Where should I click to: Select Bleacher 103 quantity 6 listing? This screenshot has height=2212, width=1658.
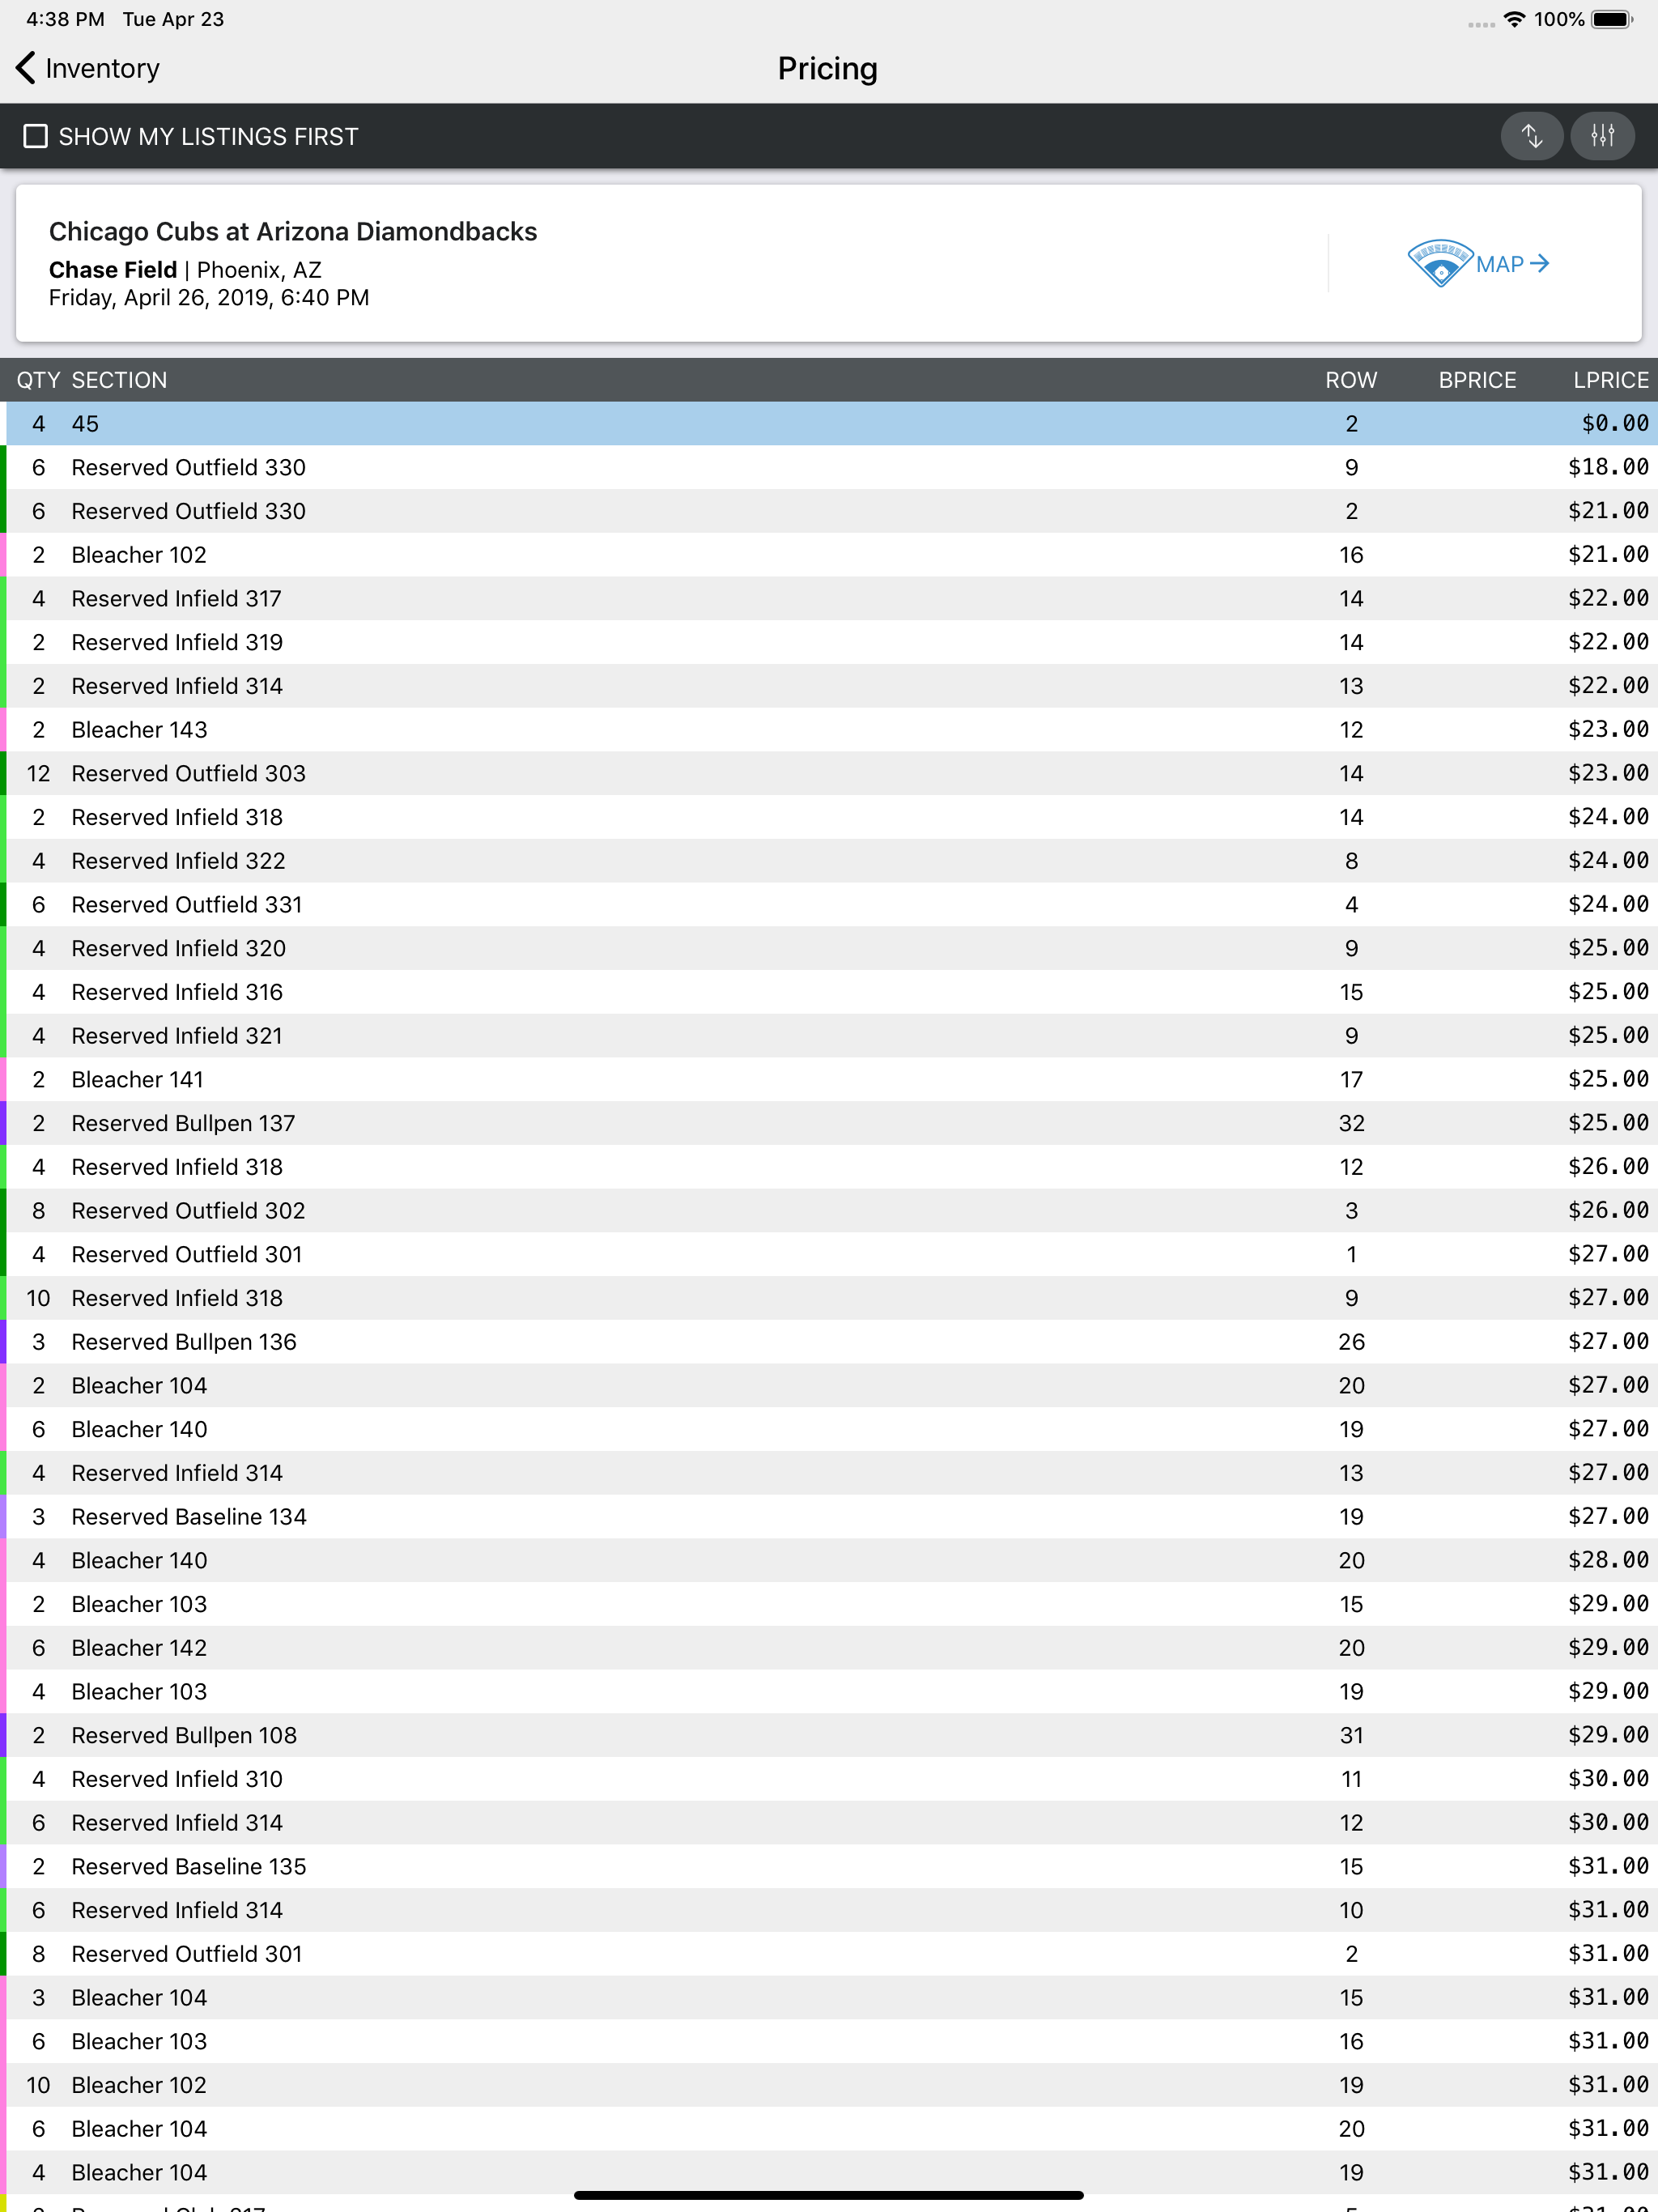(829, 2042)
